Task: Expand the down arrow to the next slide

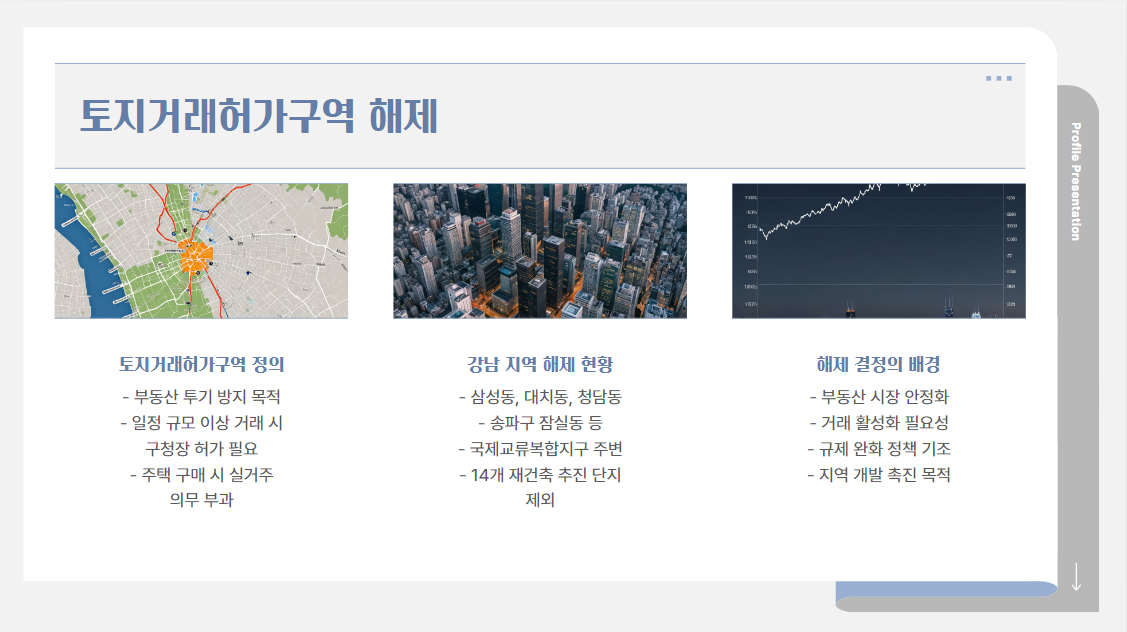Action: pyautogui.click(x=1078, y=576)
